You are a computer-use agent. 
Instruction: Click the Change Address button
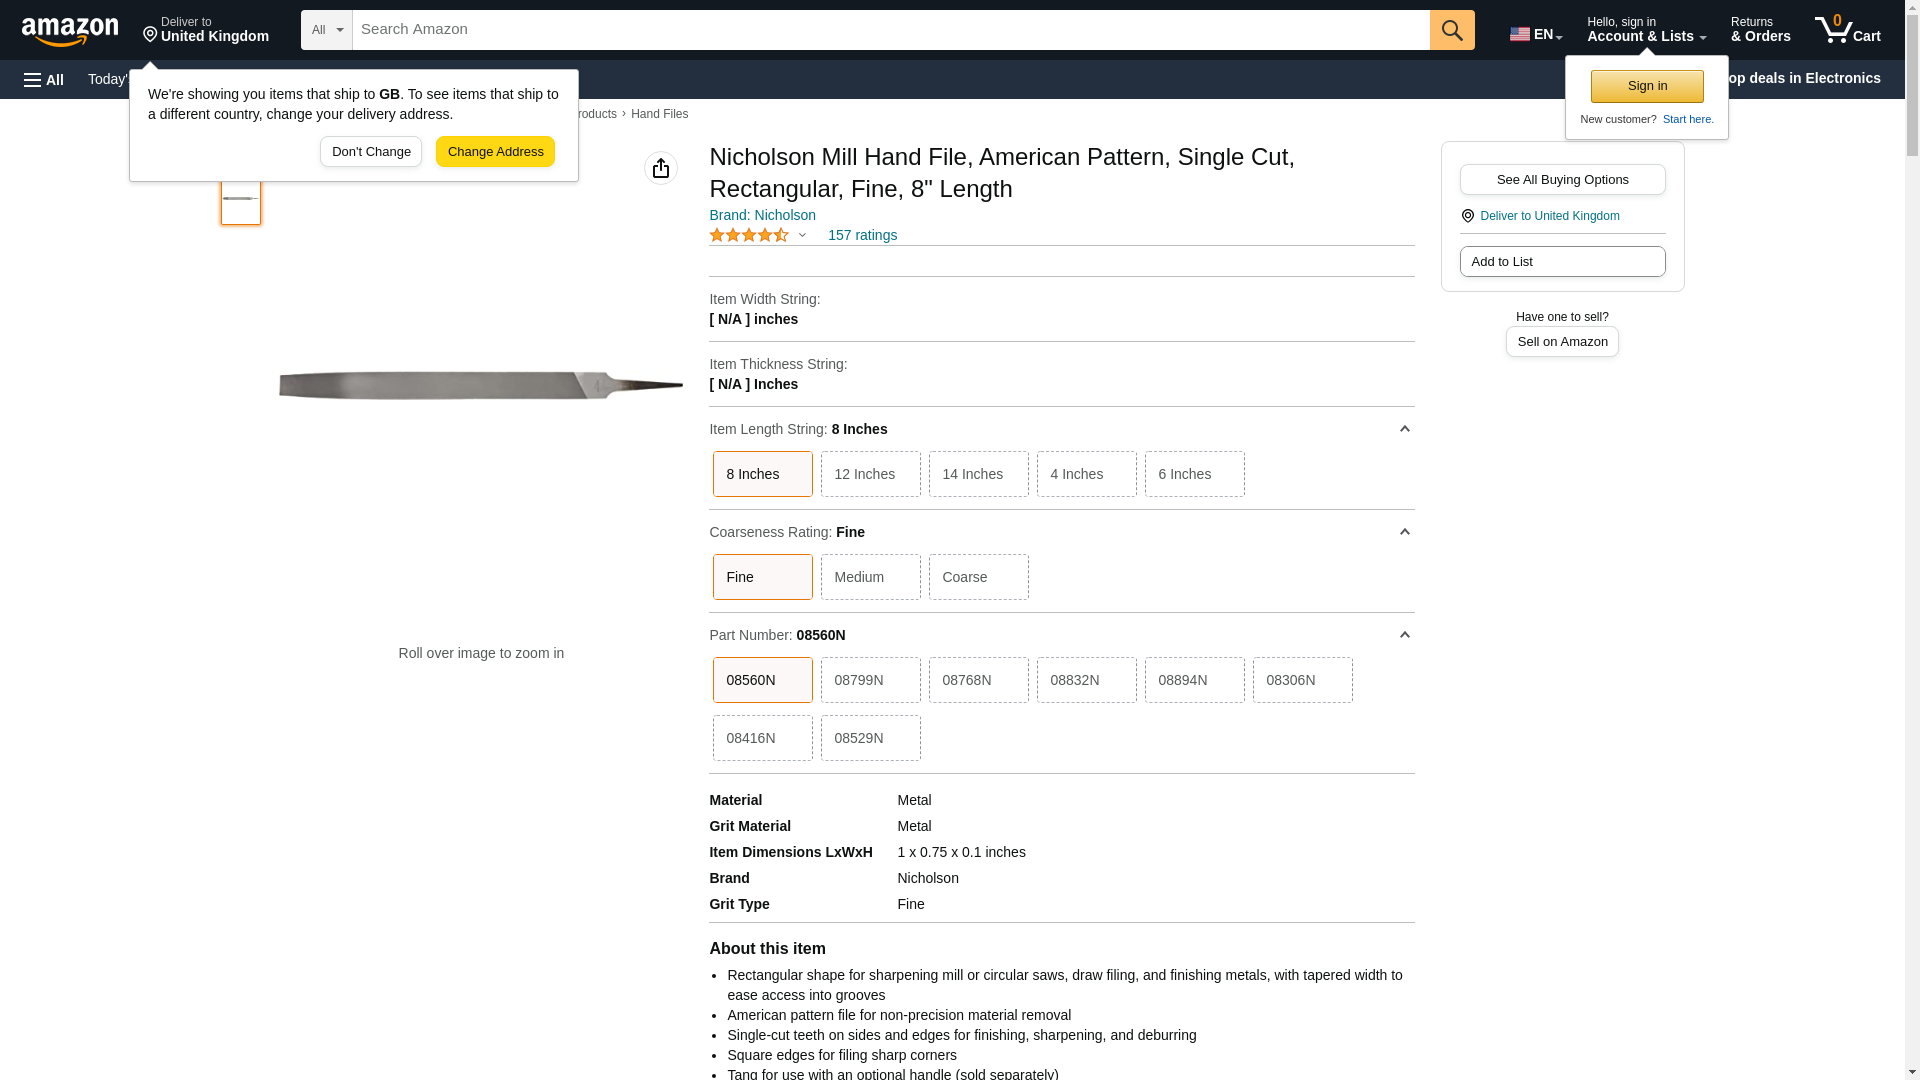point(495,152)
